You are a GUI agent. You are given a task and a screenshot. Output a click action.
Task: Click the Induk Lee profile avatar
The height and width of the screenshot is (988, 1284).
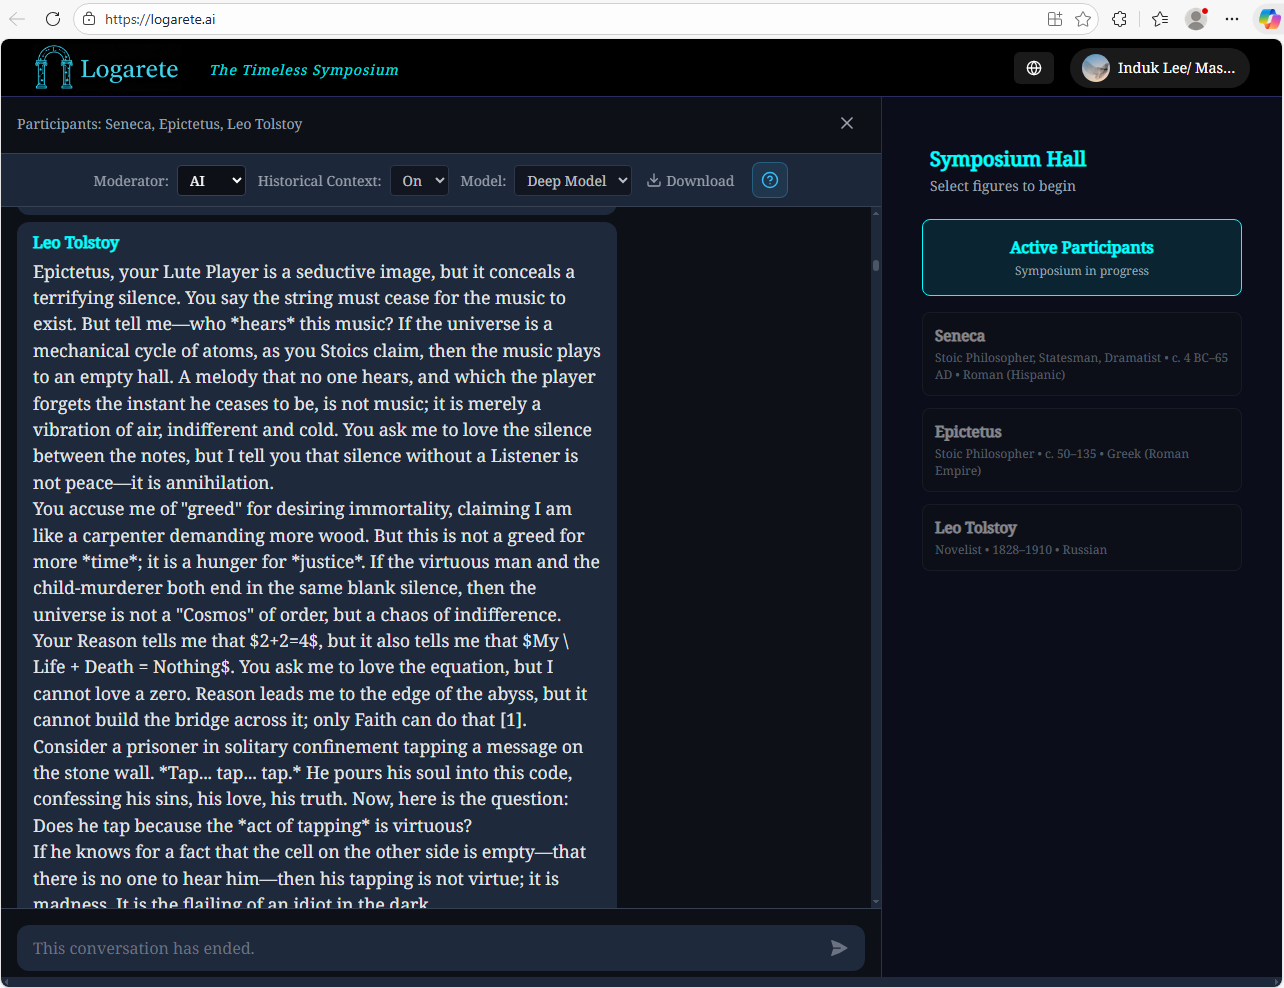pos(1095,68)
